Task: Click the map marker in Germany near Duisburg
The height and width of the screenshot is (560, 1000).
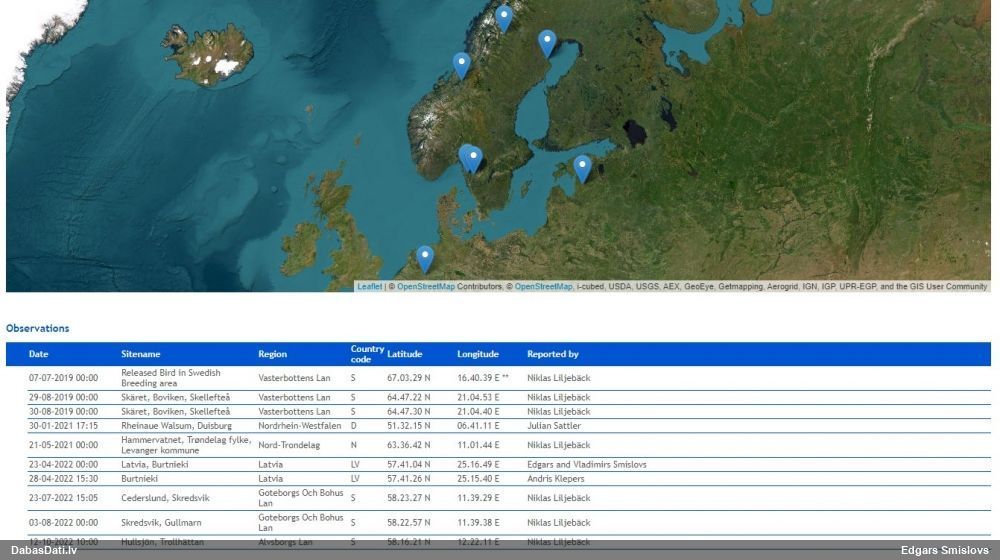Action: (x=425, y=258)
